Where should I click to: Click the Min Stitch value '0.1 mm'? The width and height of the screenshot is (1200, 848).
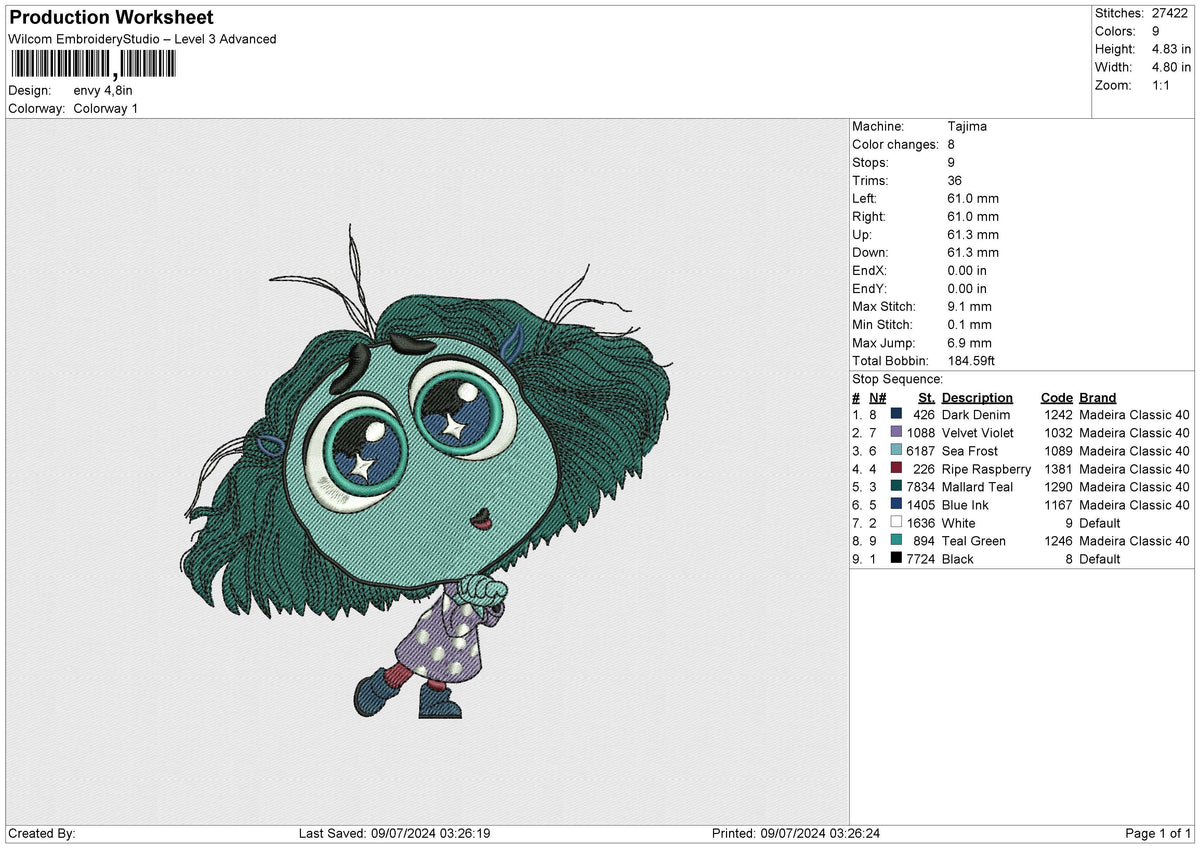click(x=969, y=324)
